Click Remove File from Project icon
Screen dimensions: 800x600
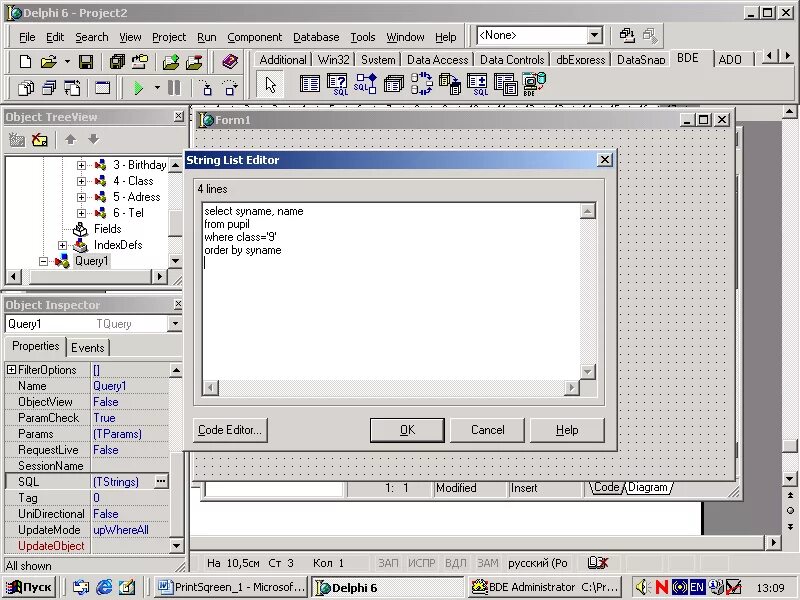194,62
